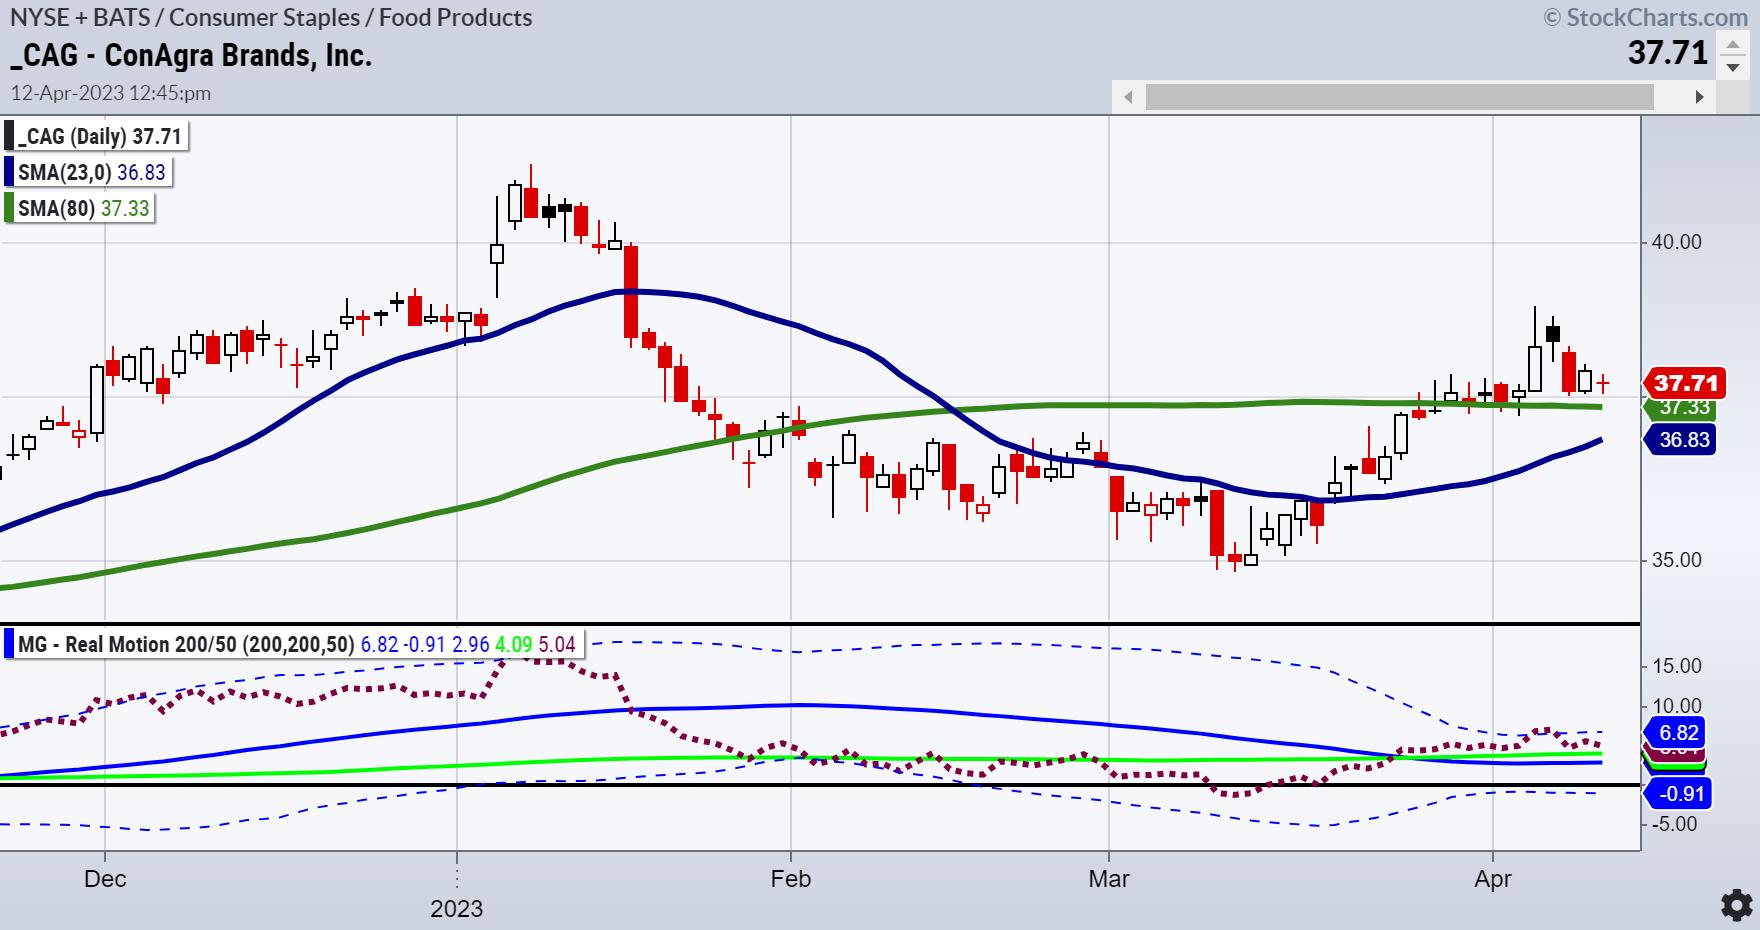Click the left arrow of the horizontal scrollbar
The height and width of the screenshot is (930, 1760).
click(x=1128, y=97)
